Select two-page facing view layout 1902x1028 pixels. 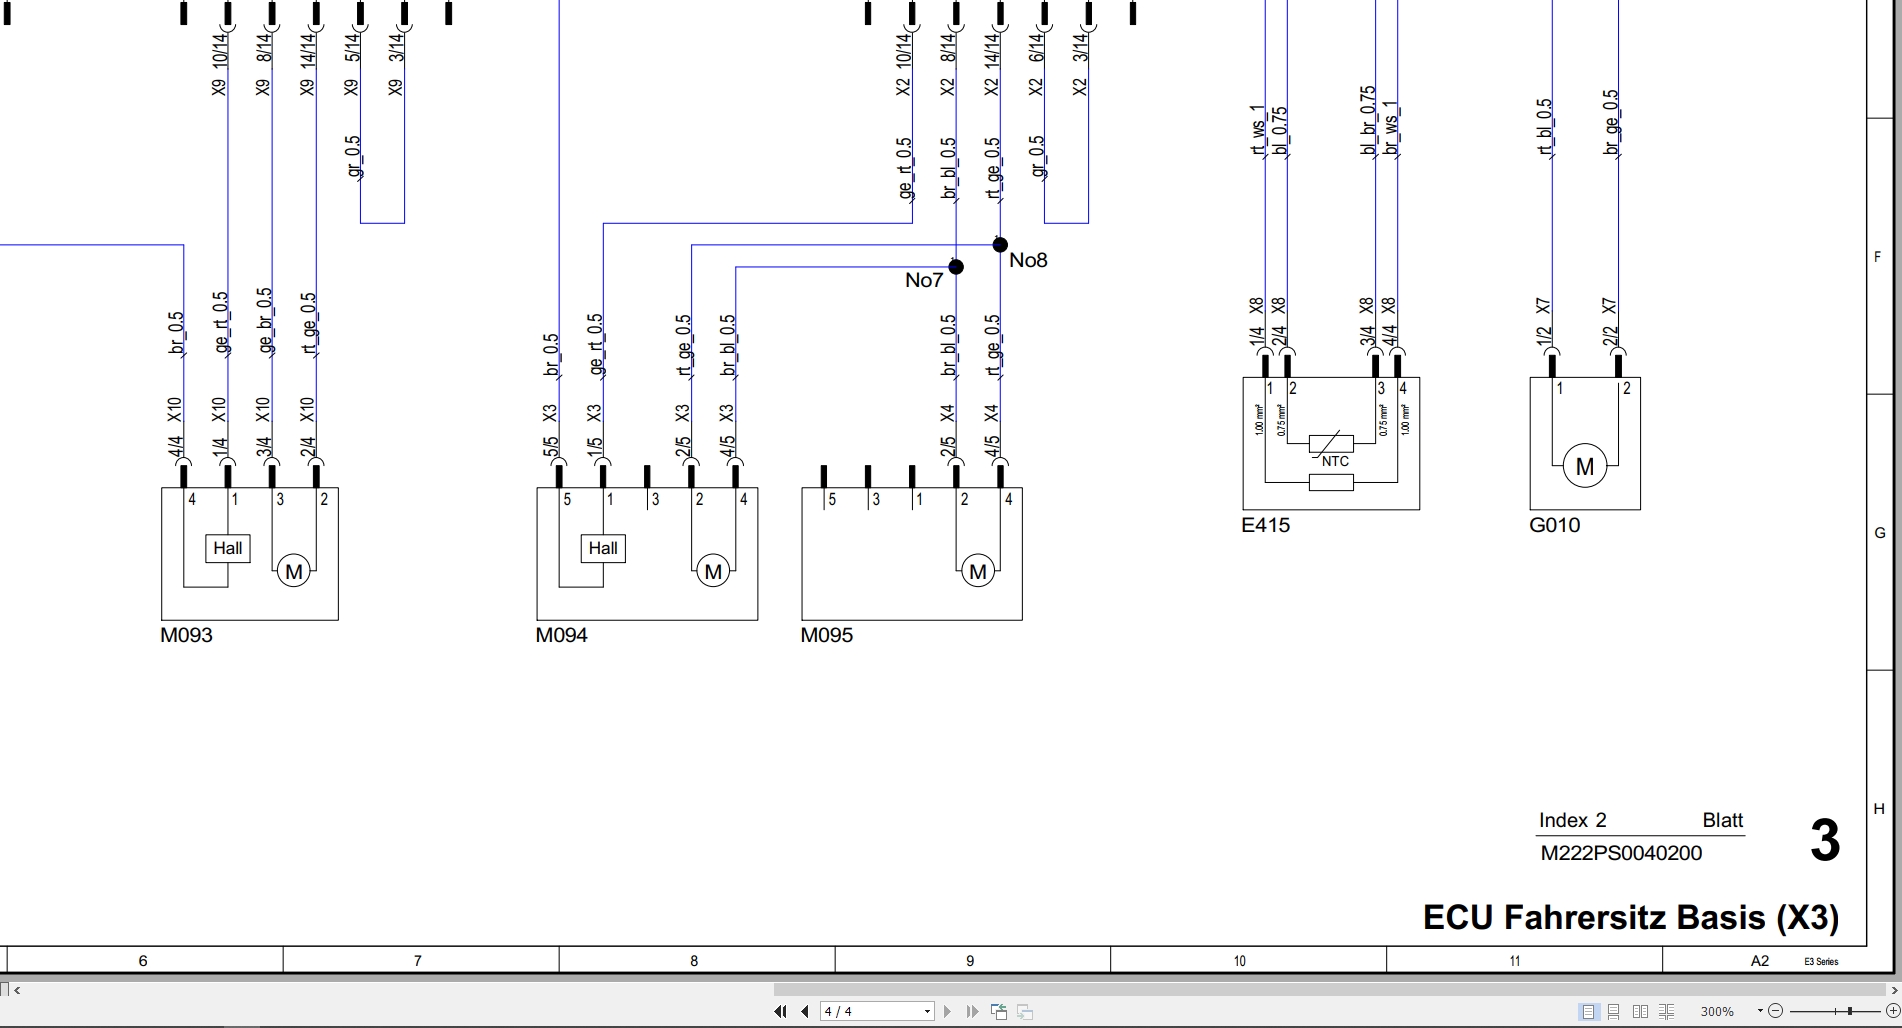pyautogui.click(x=1640, y=1012)
